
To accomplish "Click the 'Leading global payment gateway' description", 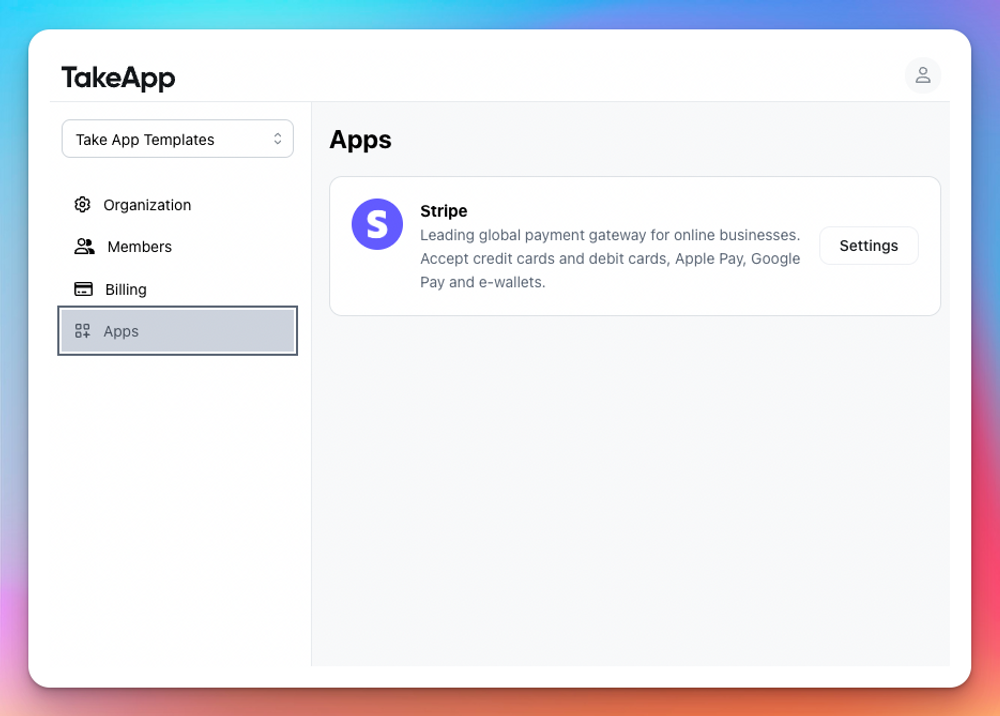I will click(610, 258).
